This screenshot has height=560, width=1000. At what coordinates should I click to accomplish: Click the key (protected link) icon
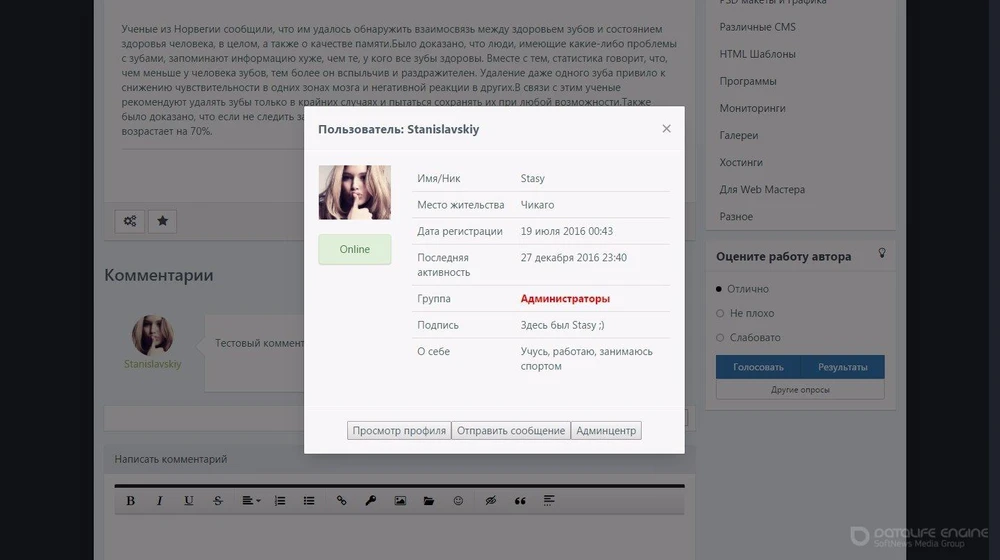pyautogui.click(x=371, y=501)
